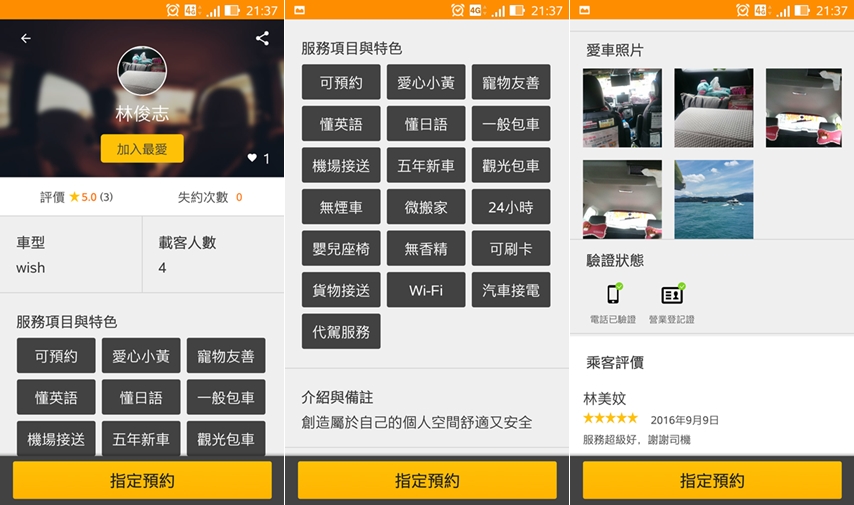Tap the five-star rating of 林美妏's review

click(610, 418)
